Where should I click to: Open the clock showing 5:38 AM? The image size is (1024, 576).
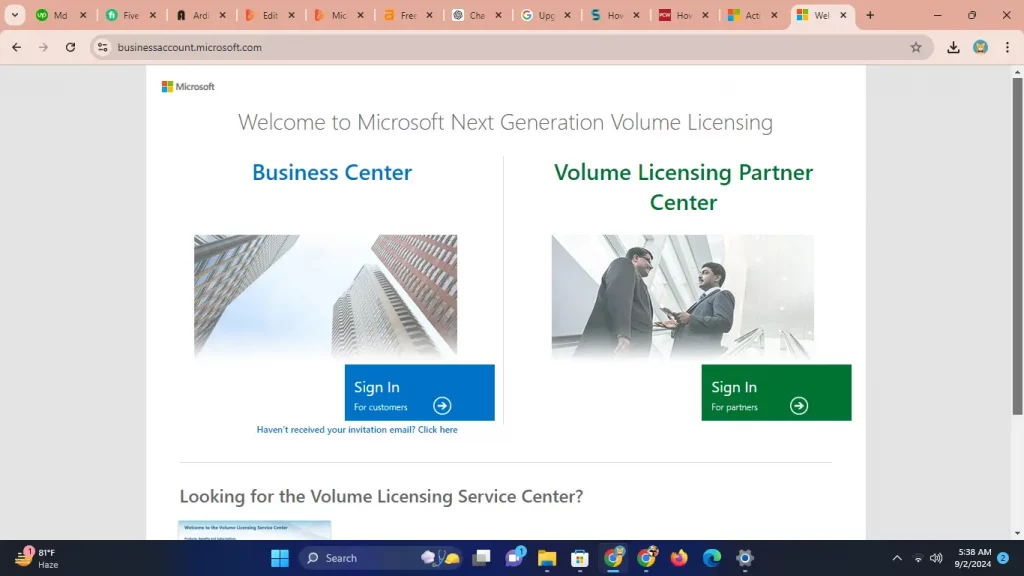tap(972, 558)
